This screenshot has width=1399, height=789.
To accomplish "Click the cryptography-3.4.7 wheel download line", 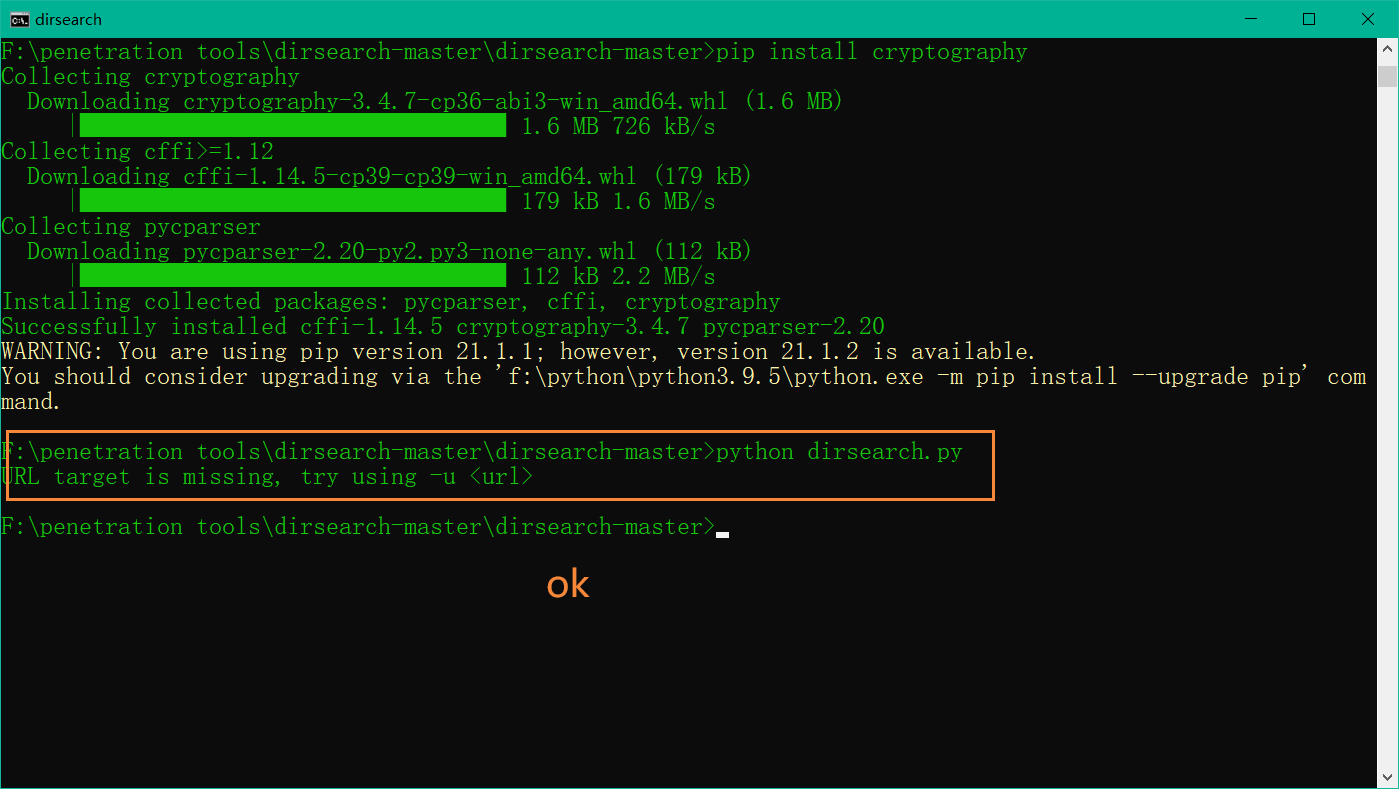I will [435, 102].
